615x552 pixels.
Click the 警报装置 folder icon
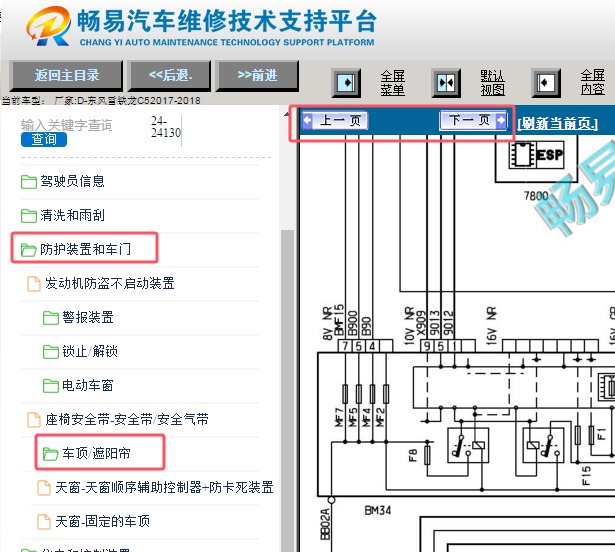point(51,317)
